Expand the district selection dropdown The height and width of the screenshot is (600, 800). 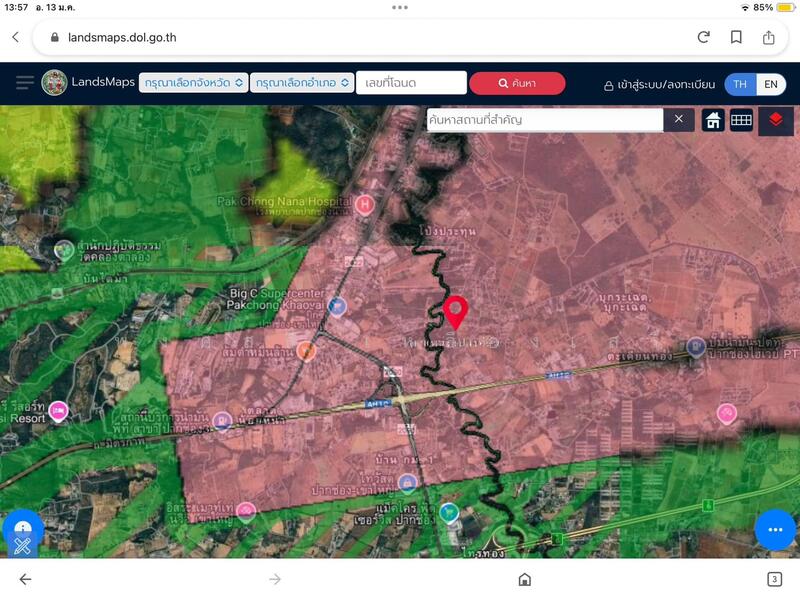click(x=301, y=83)
